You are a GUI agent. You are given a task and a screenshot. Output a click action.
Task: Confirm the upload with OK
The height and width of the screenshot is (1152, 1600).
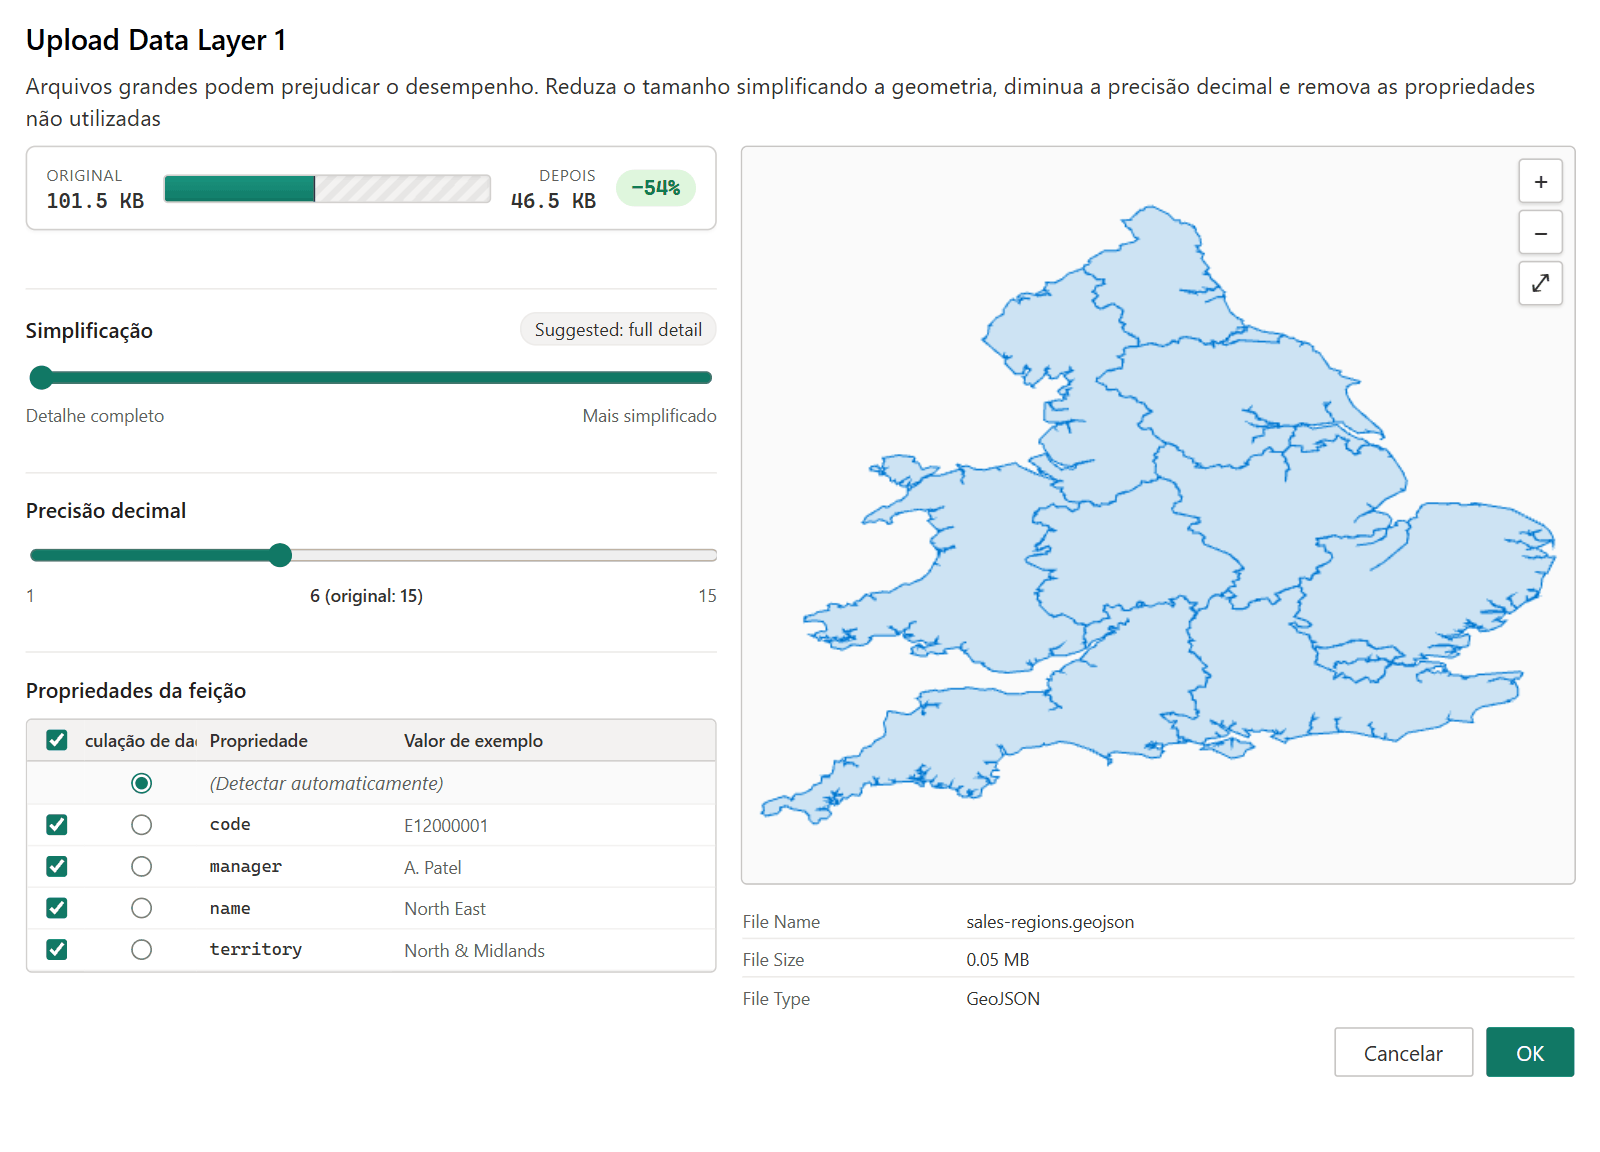[1530, 1053]
